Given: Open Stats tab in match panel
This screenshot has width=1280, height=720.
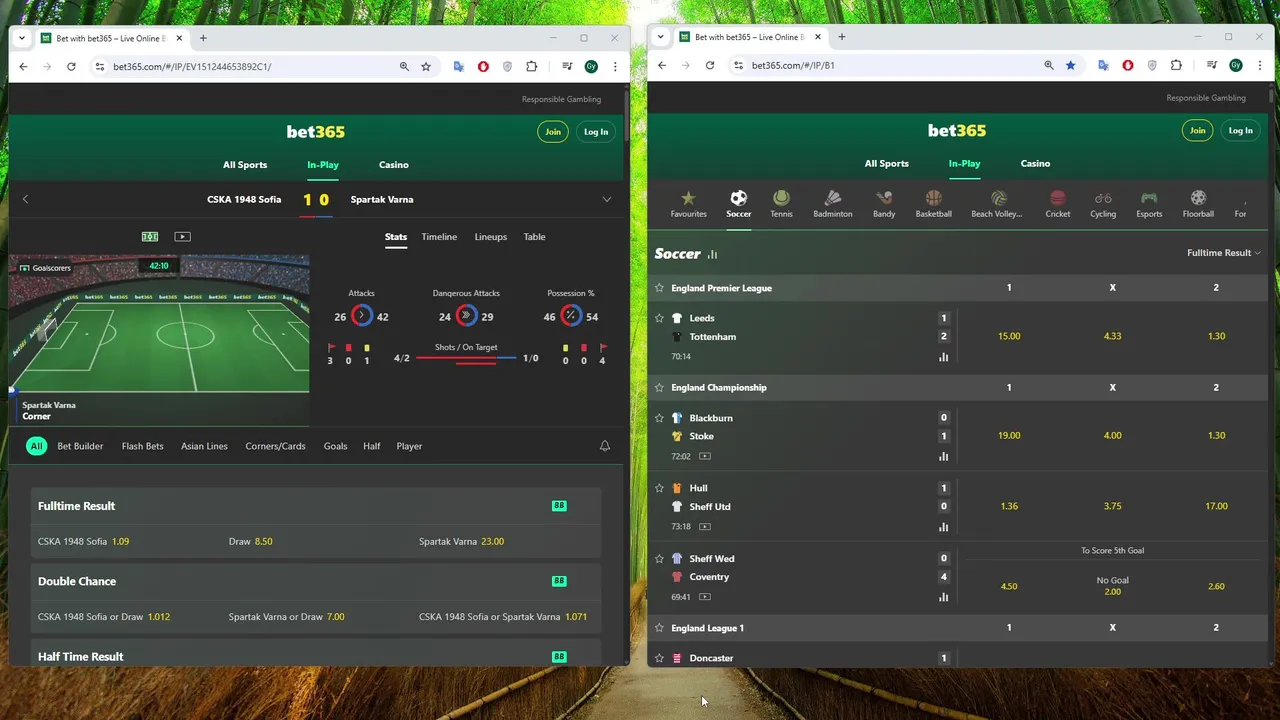Looking at the screenshot, I should coord(396,237).
